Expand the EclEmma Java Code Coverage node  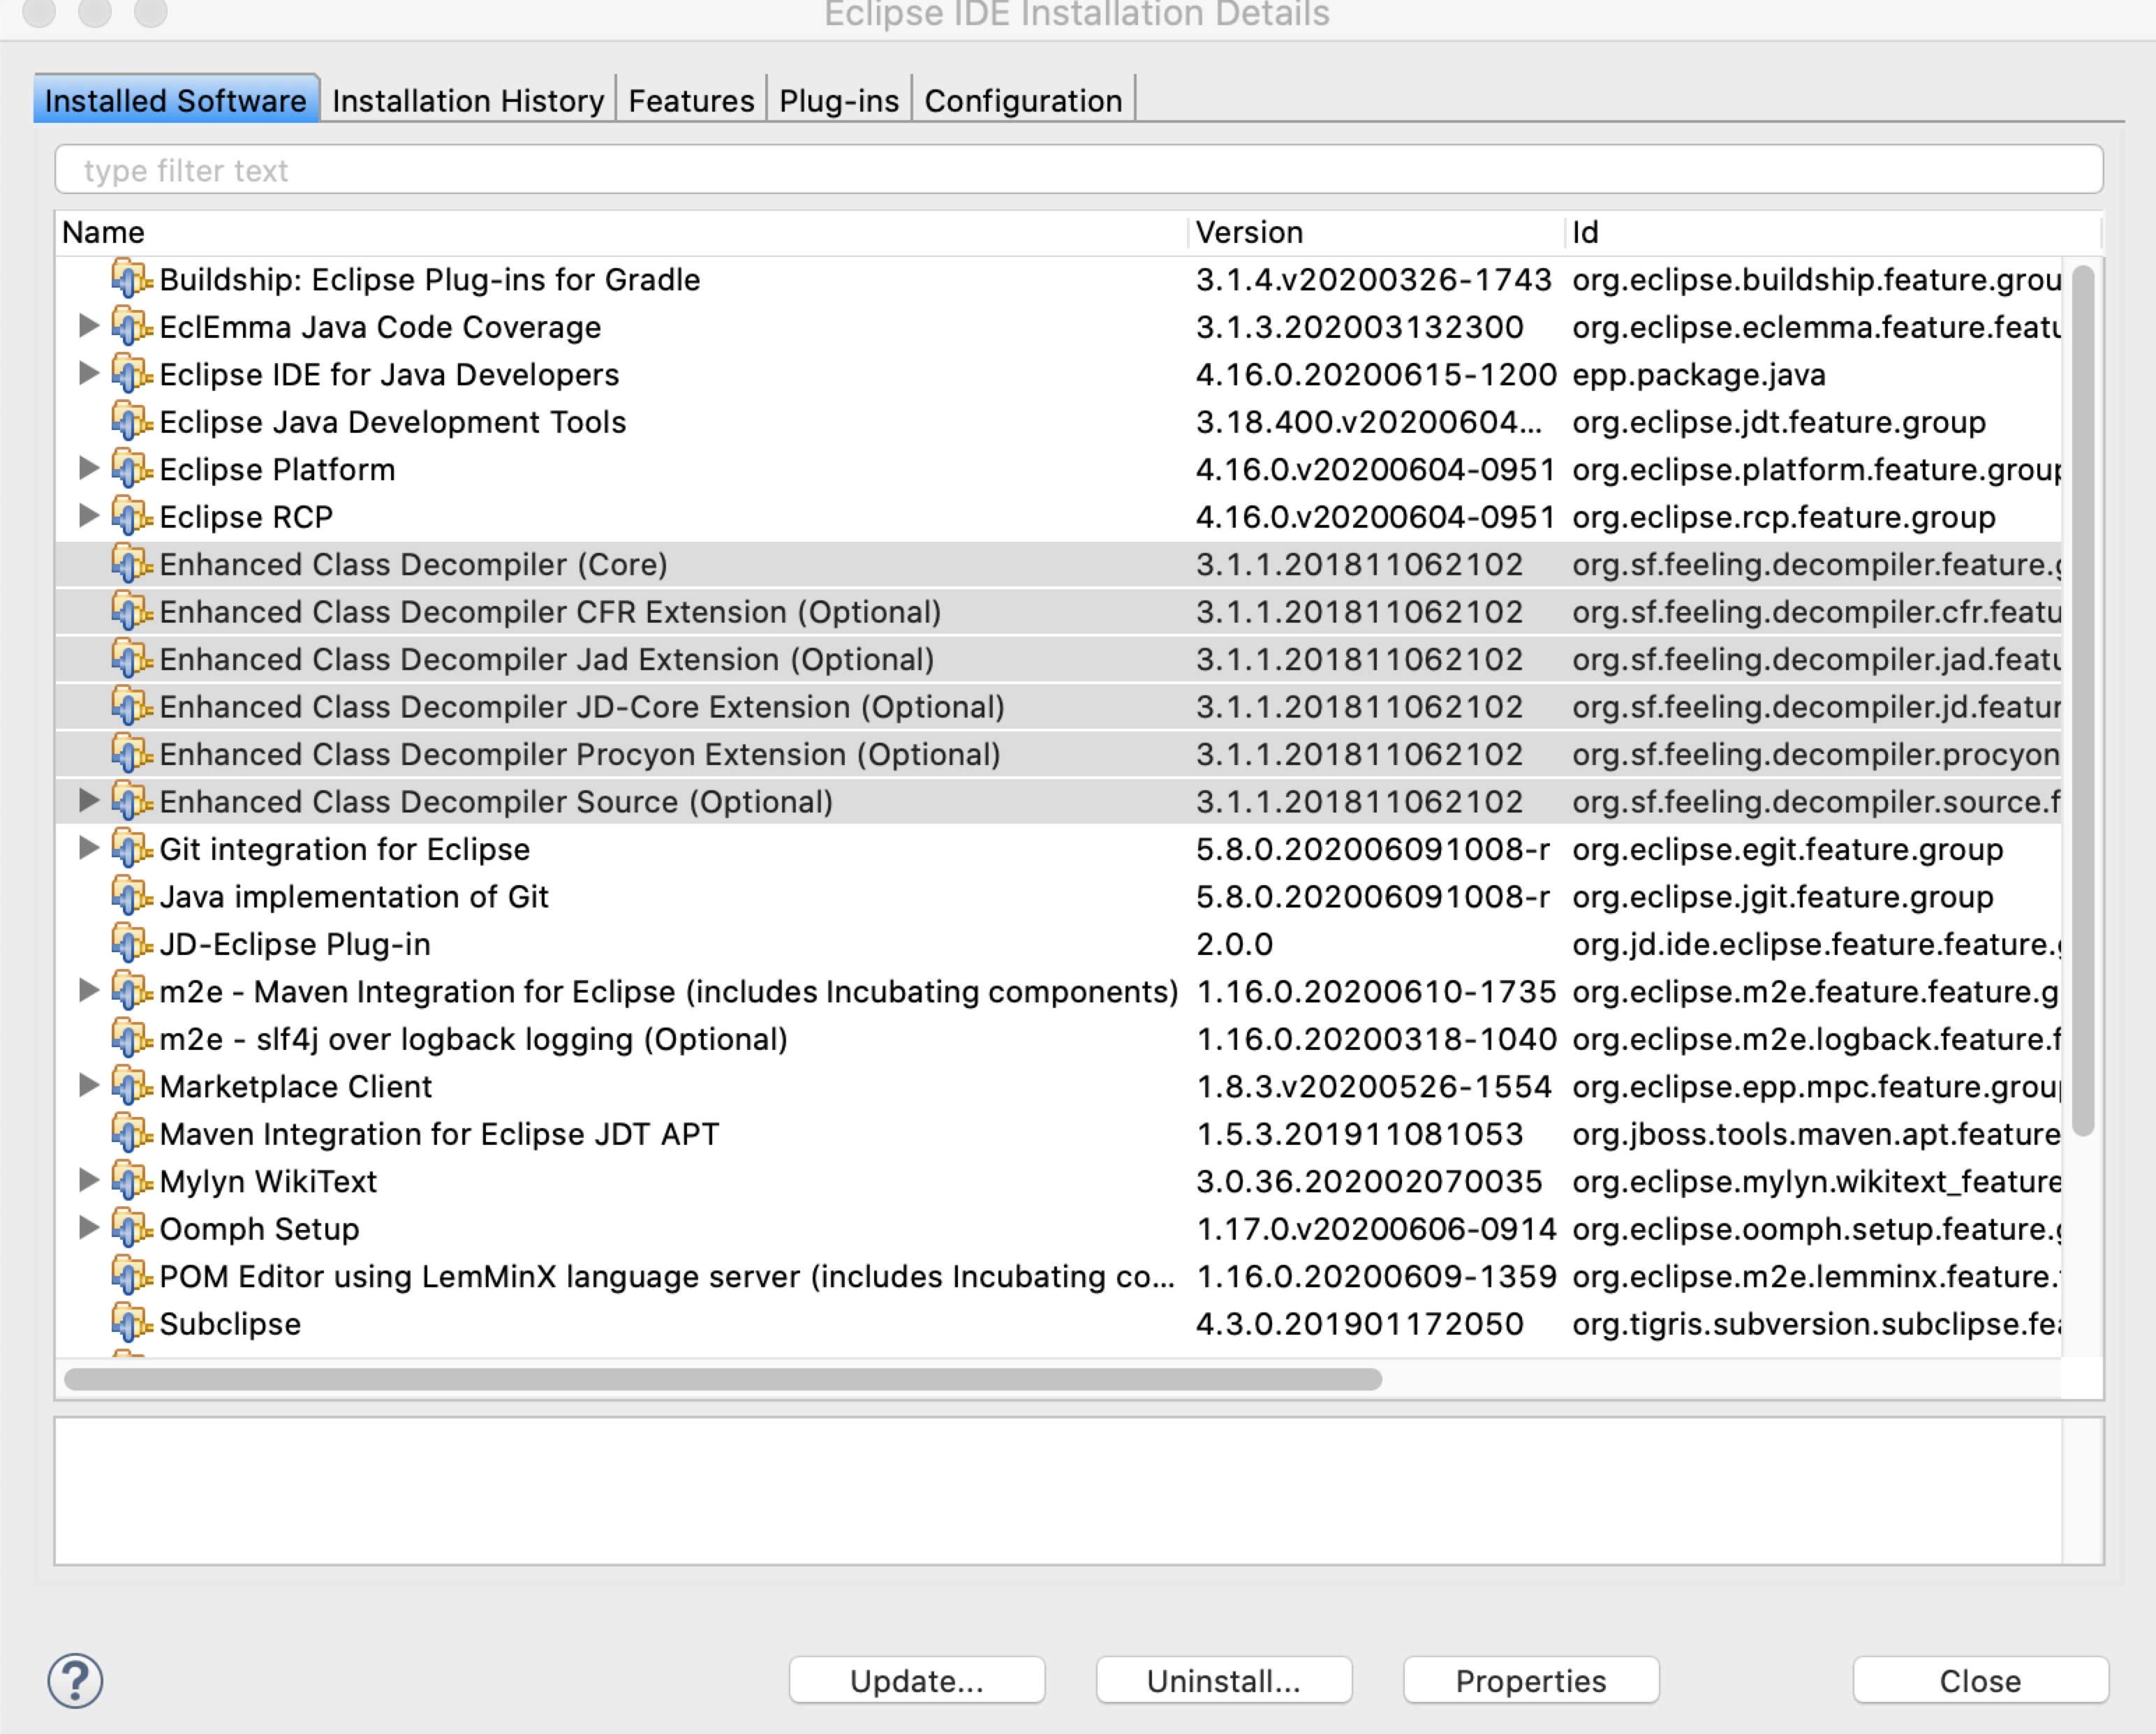click(x=89, y=325)
